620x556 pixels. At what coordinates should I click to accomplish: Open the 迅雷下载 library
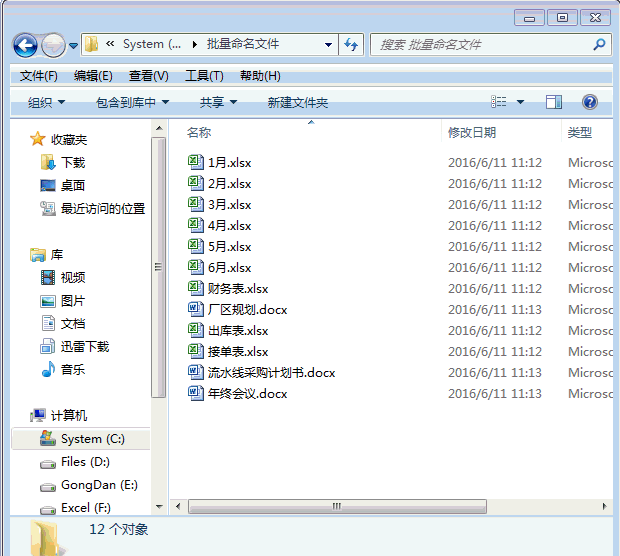(x=75, y=347)
